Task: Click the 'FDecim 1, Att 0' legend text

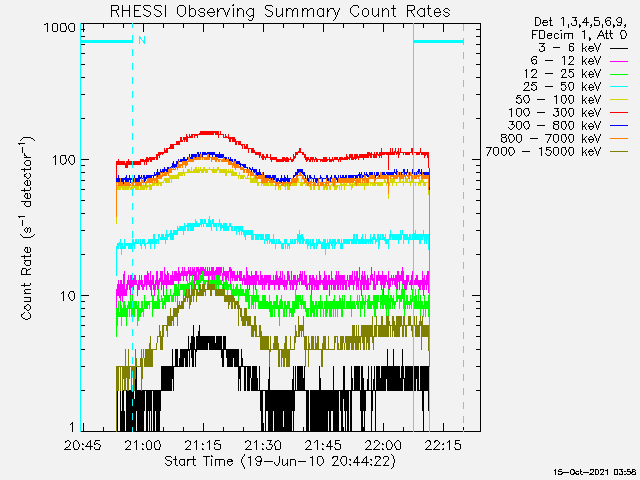Action: (579, 35)
